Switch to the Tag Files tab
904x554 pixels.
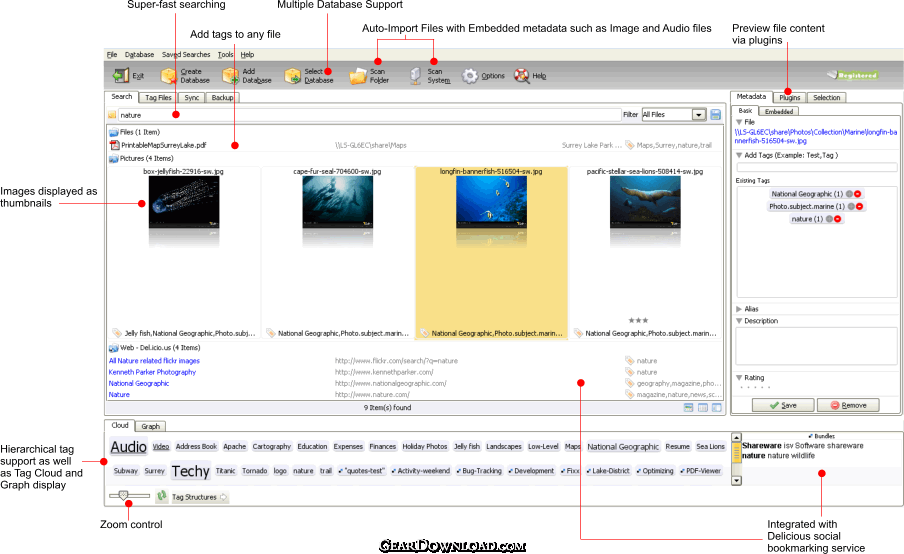pos(159,97)
